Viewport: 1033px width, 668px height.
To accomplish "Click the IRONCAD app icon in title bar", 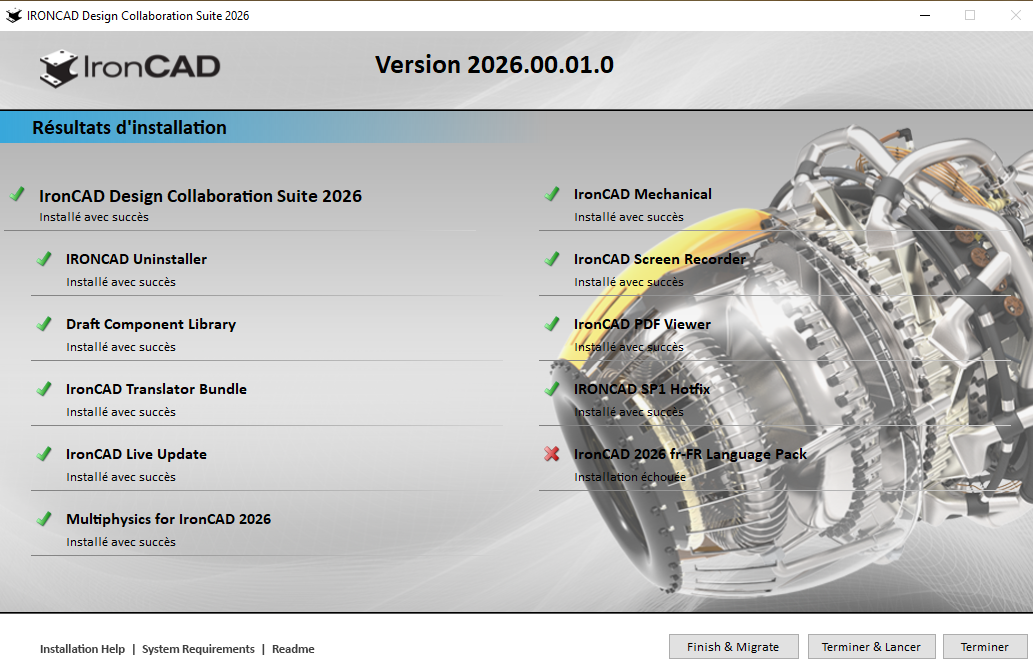I will 14,15.
